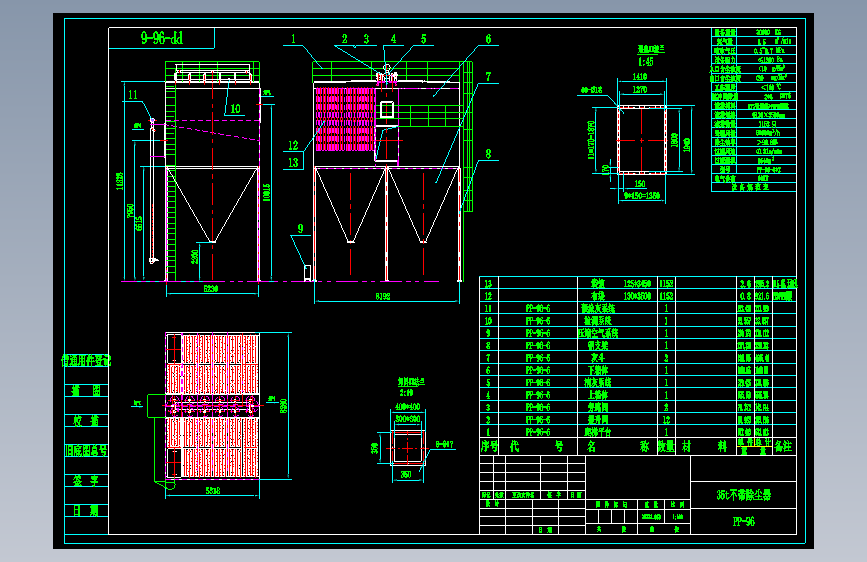The height and width of the screenshot is (562, 867).
Task: Select the 备注 header in the parts list
Action: point(784,446)
